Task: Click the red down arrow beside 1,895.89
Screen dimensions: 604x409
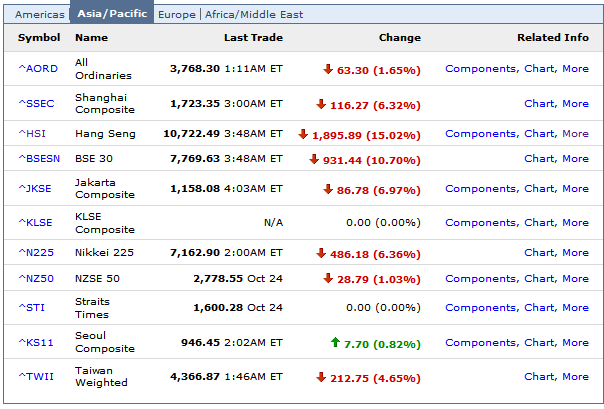Action: [x=303, y=134]
